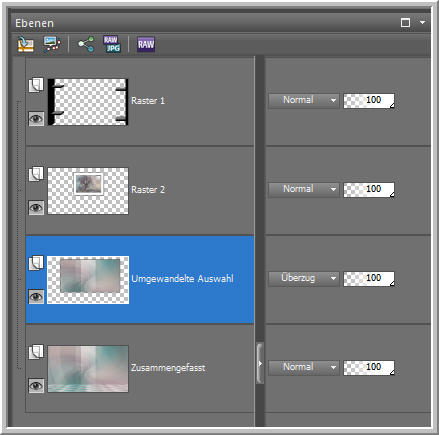Click layer type icon of Zusammengefasst layer
439x435 pixels.
click(x=36, y=352)
